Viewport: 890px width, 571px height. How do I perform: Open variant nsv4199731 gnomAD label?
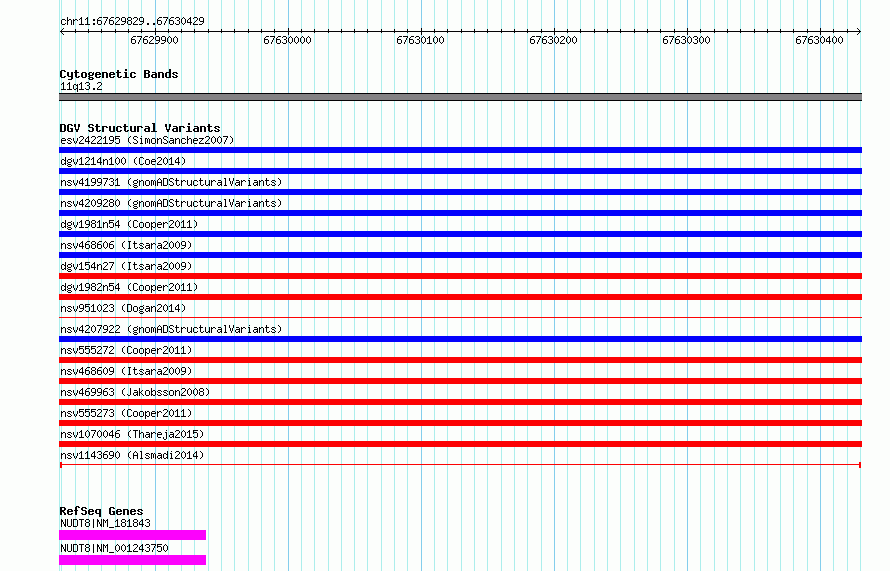coord(171,182)
